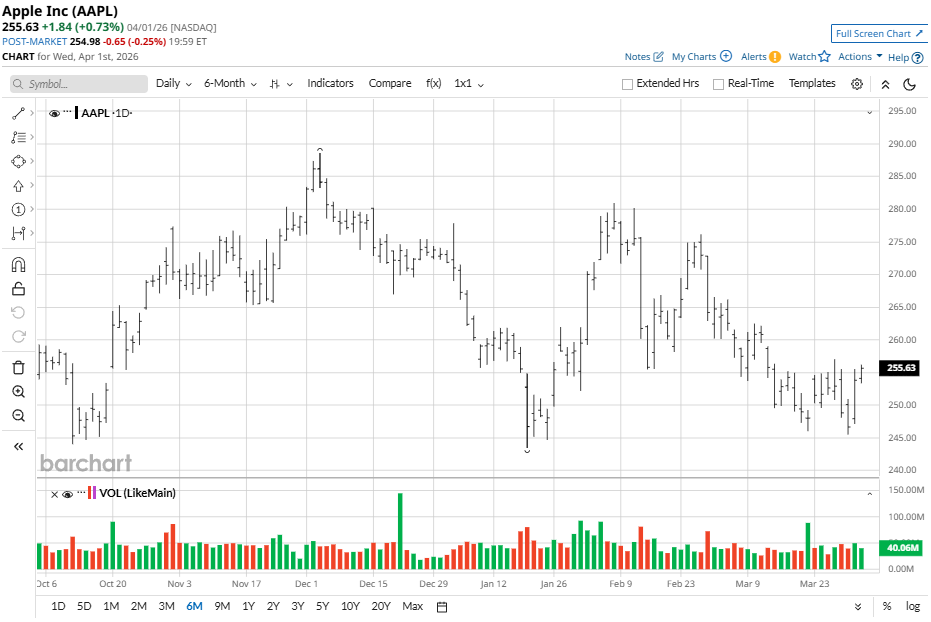Open the Actions dropdown

[860, 56]
